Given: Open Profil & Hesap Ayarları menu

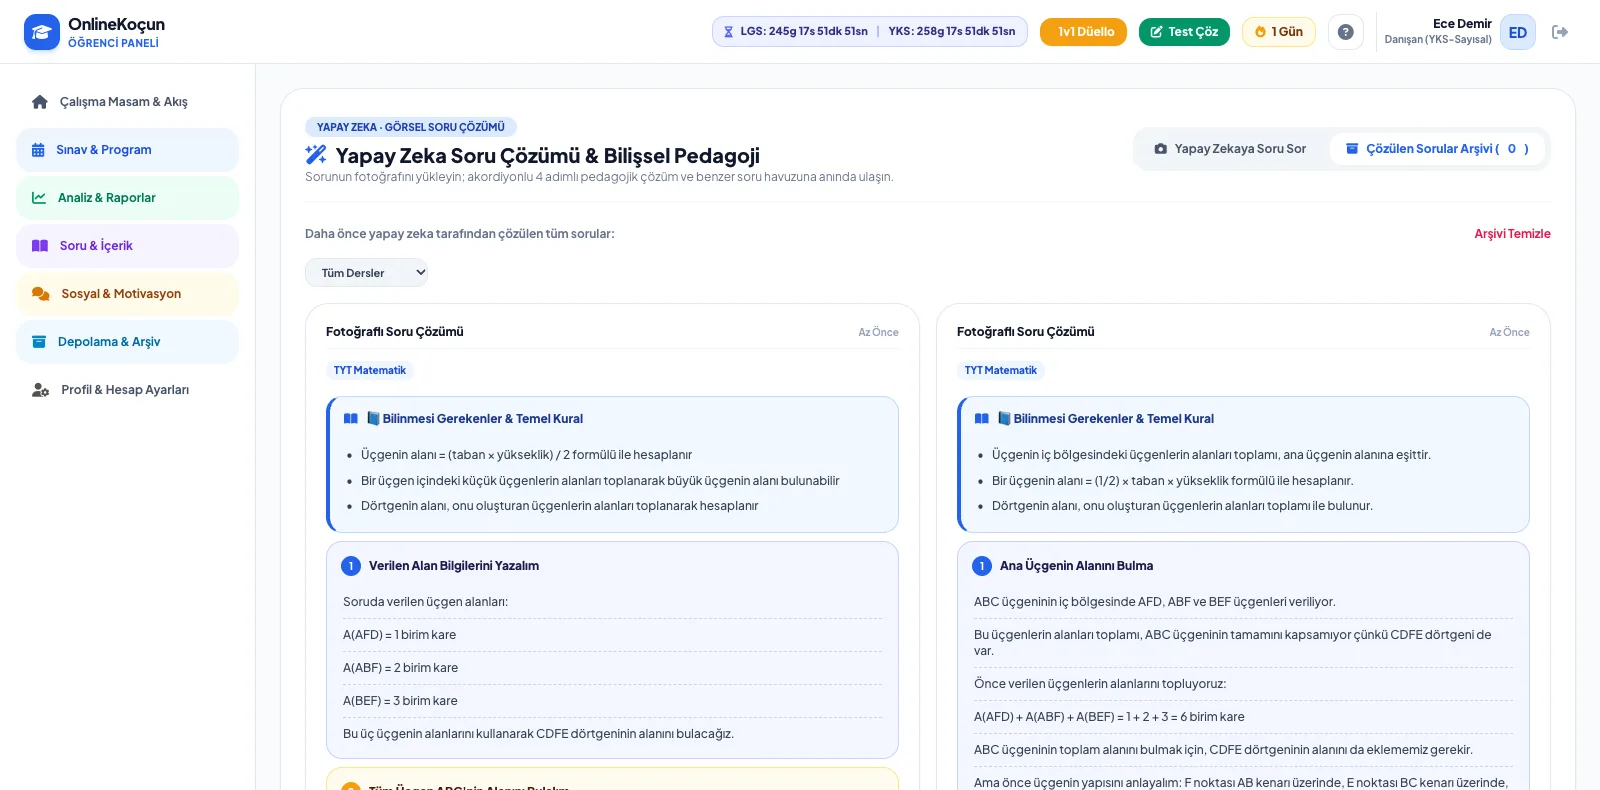Looking at the screenshot, I should (x=127, y=390).
